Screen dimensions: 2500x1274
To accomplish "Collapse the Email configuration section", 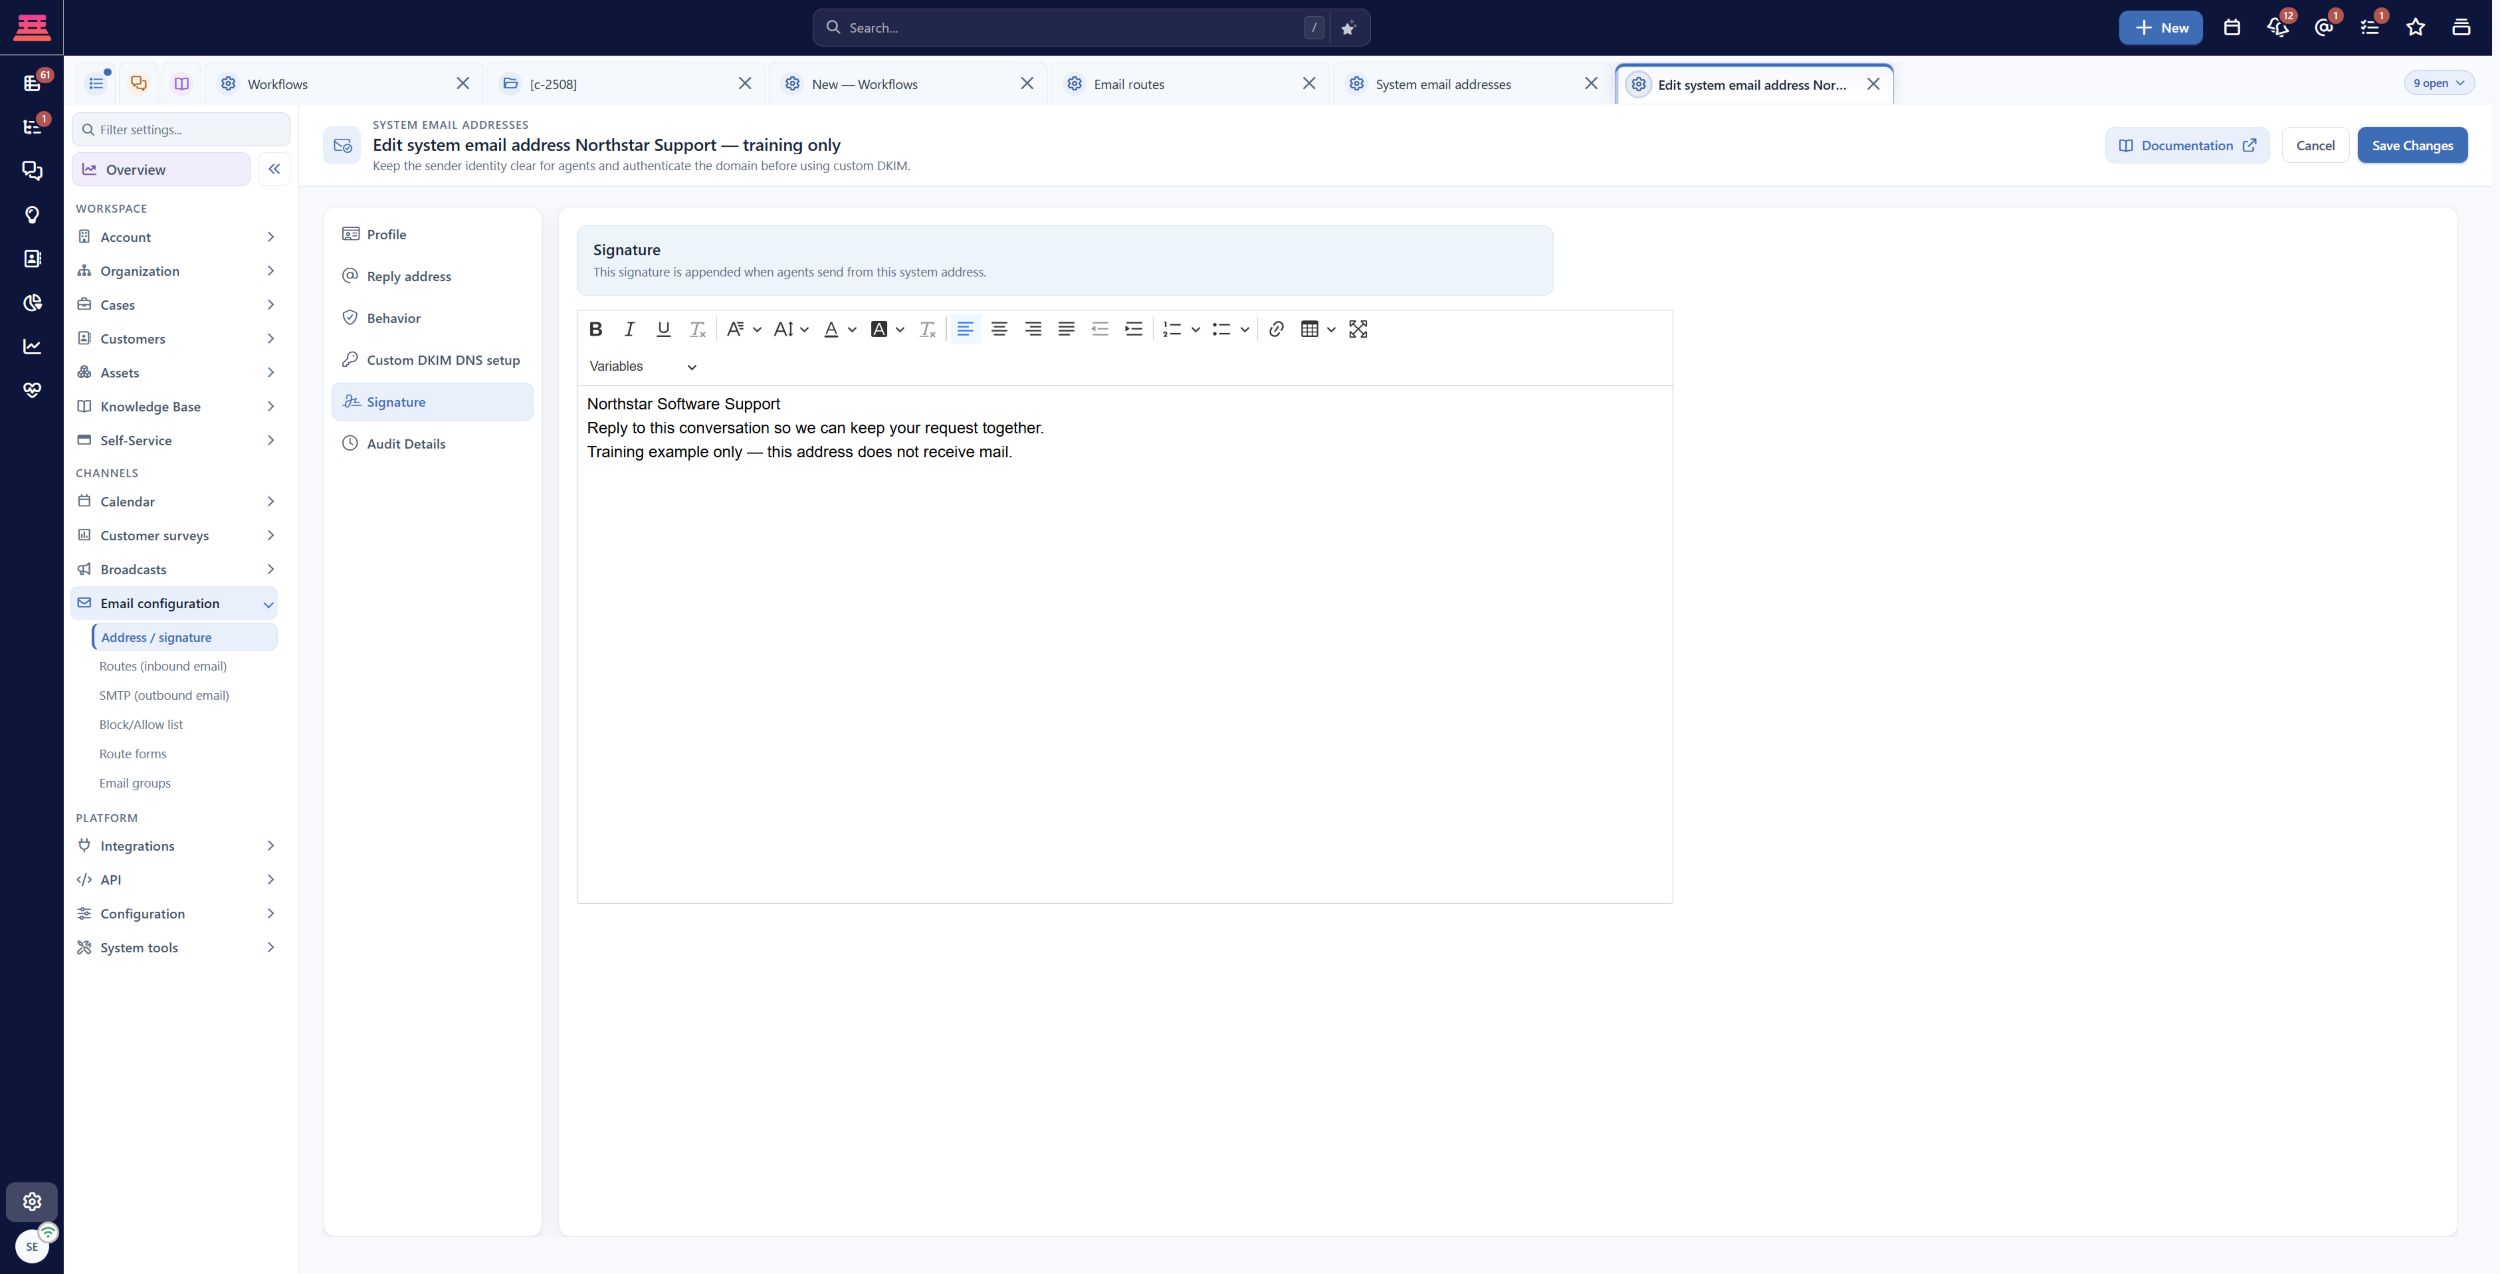I will tap(176, 603).
